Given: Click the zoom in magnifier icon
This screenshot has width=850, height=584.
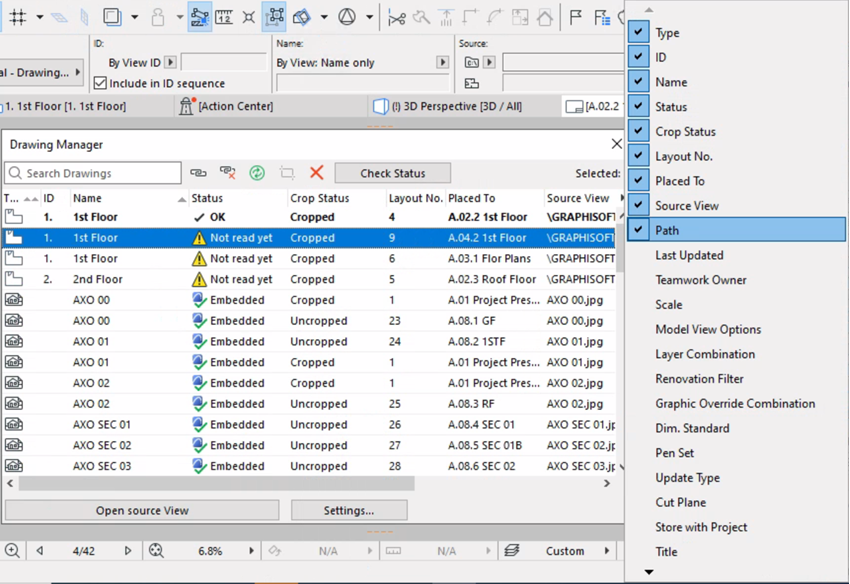Looking at the screenshot, I should click(12, 550).
